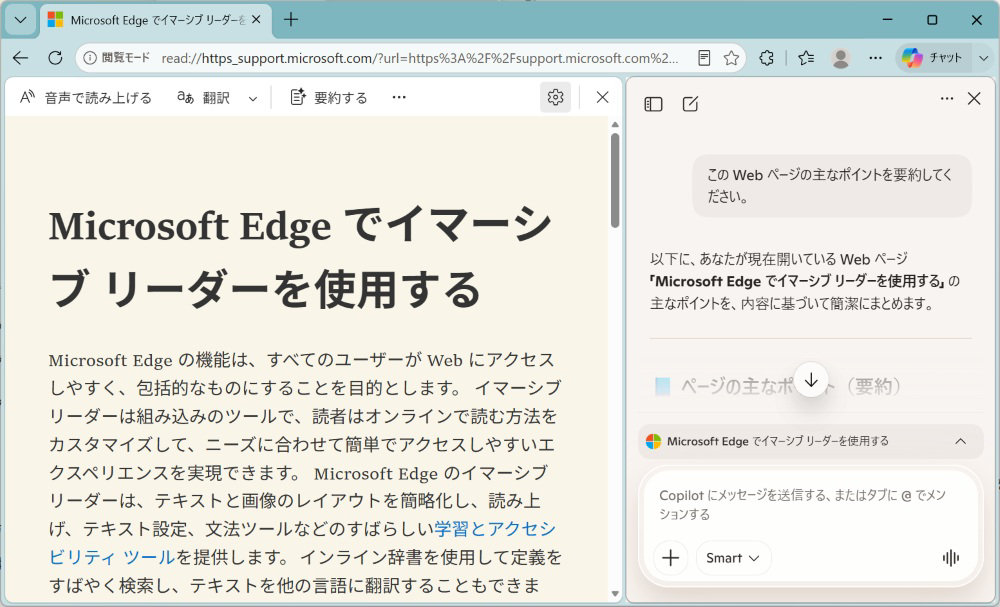This screenshot has width=1000, height=607.
Task: Open the Favorites list icon
Action: click(806, 58)
